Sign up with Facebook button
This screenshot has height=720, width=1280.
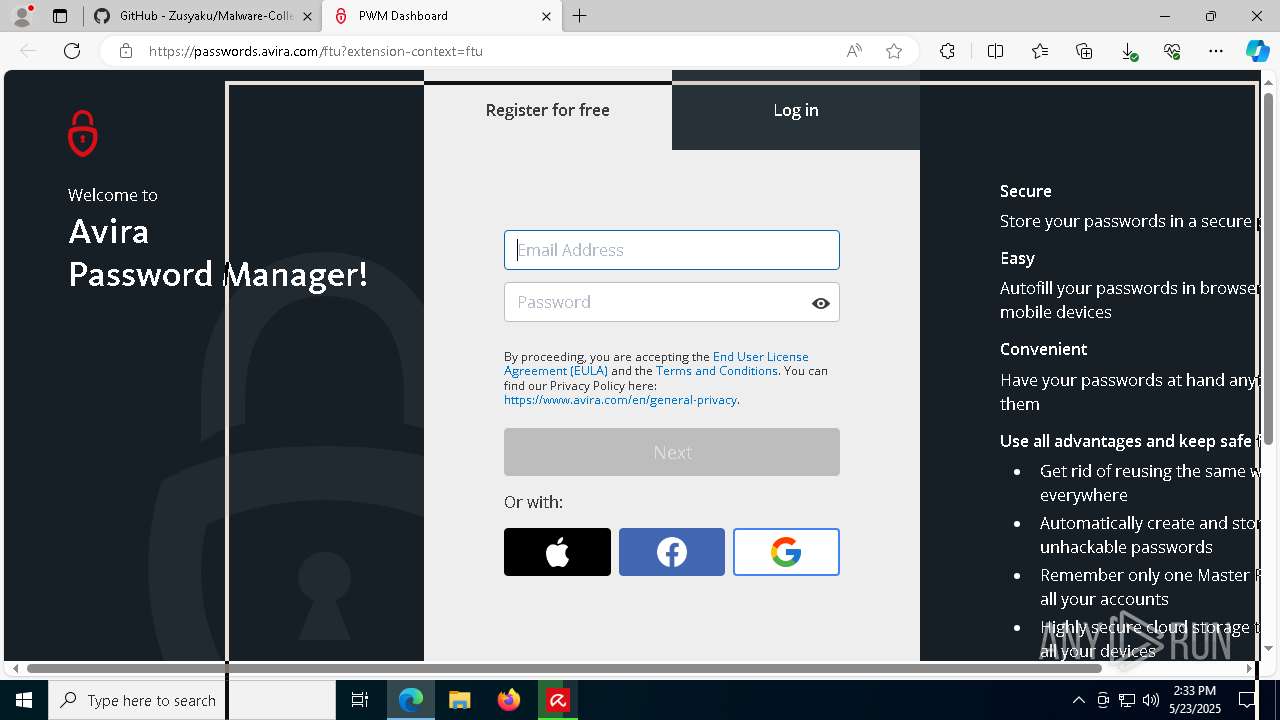(672, 552)
